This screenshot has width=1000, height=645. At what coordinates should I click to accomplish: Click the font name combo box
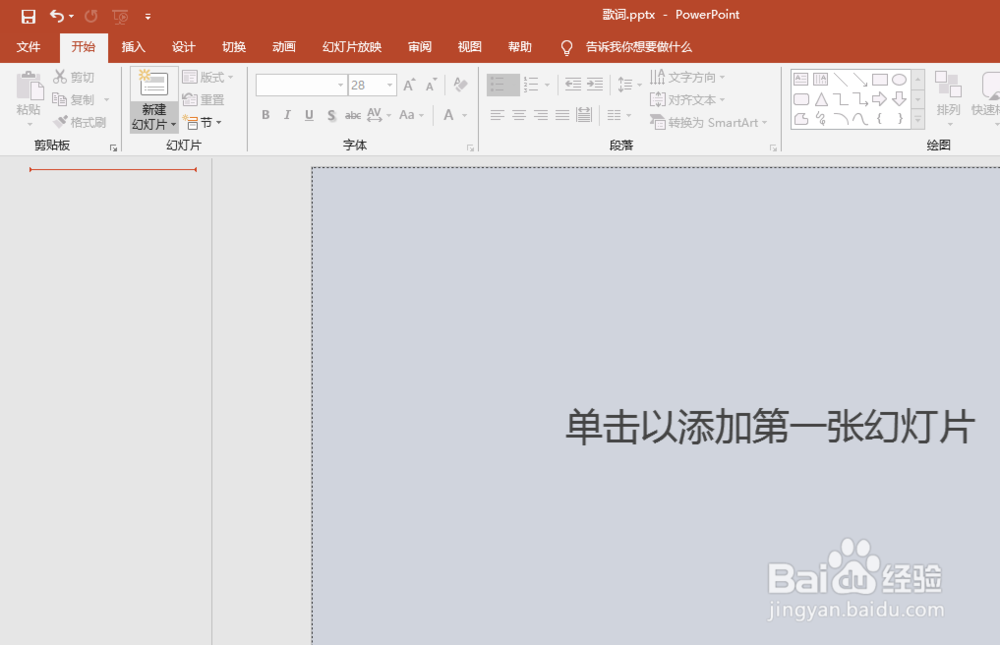tap(301, 85)
